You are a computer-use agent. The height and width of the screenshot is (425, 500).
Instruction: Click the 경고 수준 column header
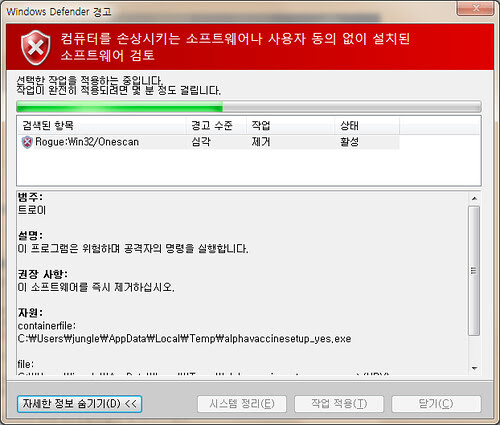pos(216,126)
